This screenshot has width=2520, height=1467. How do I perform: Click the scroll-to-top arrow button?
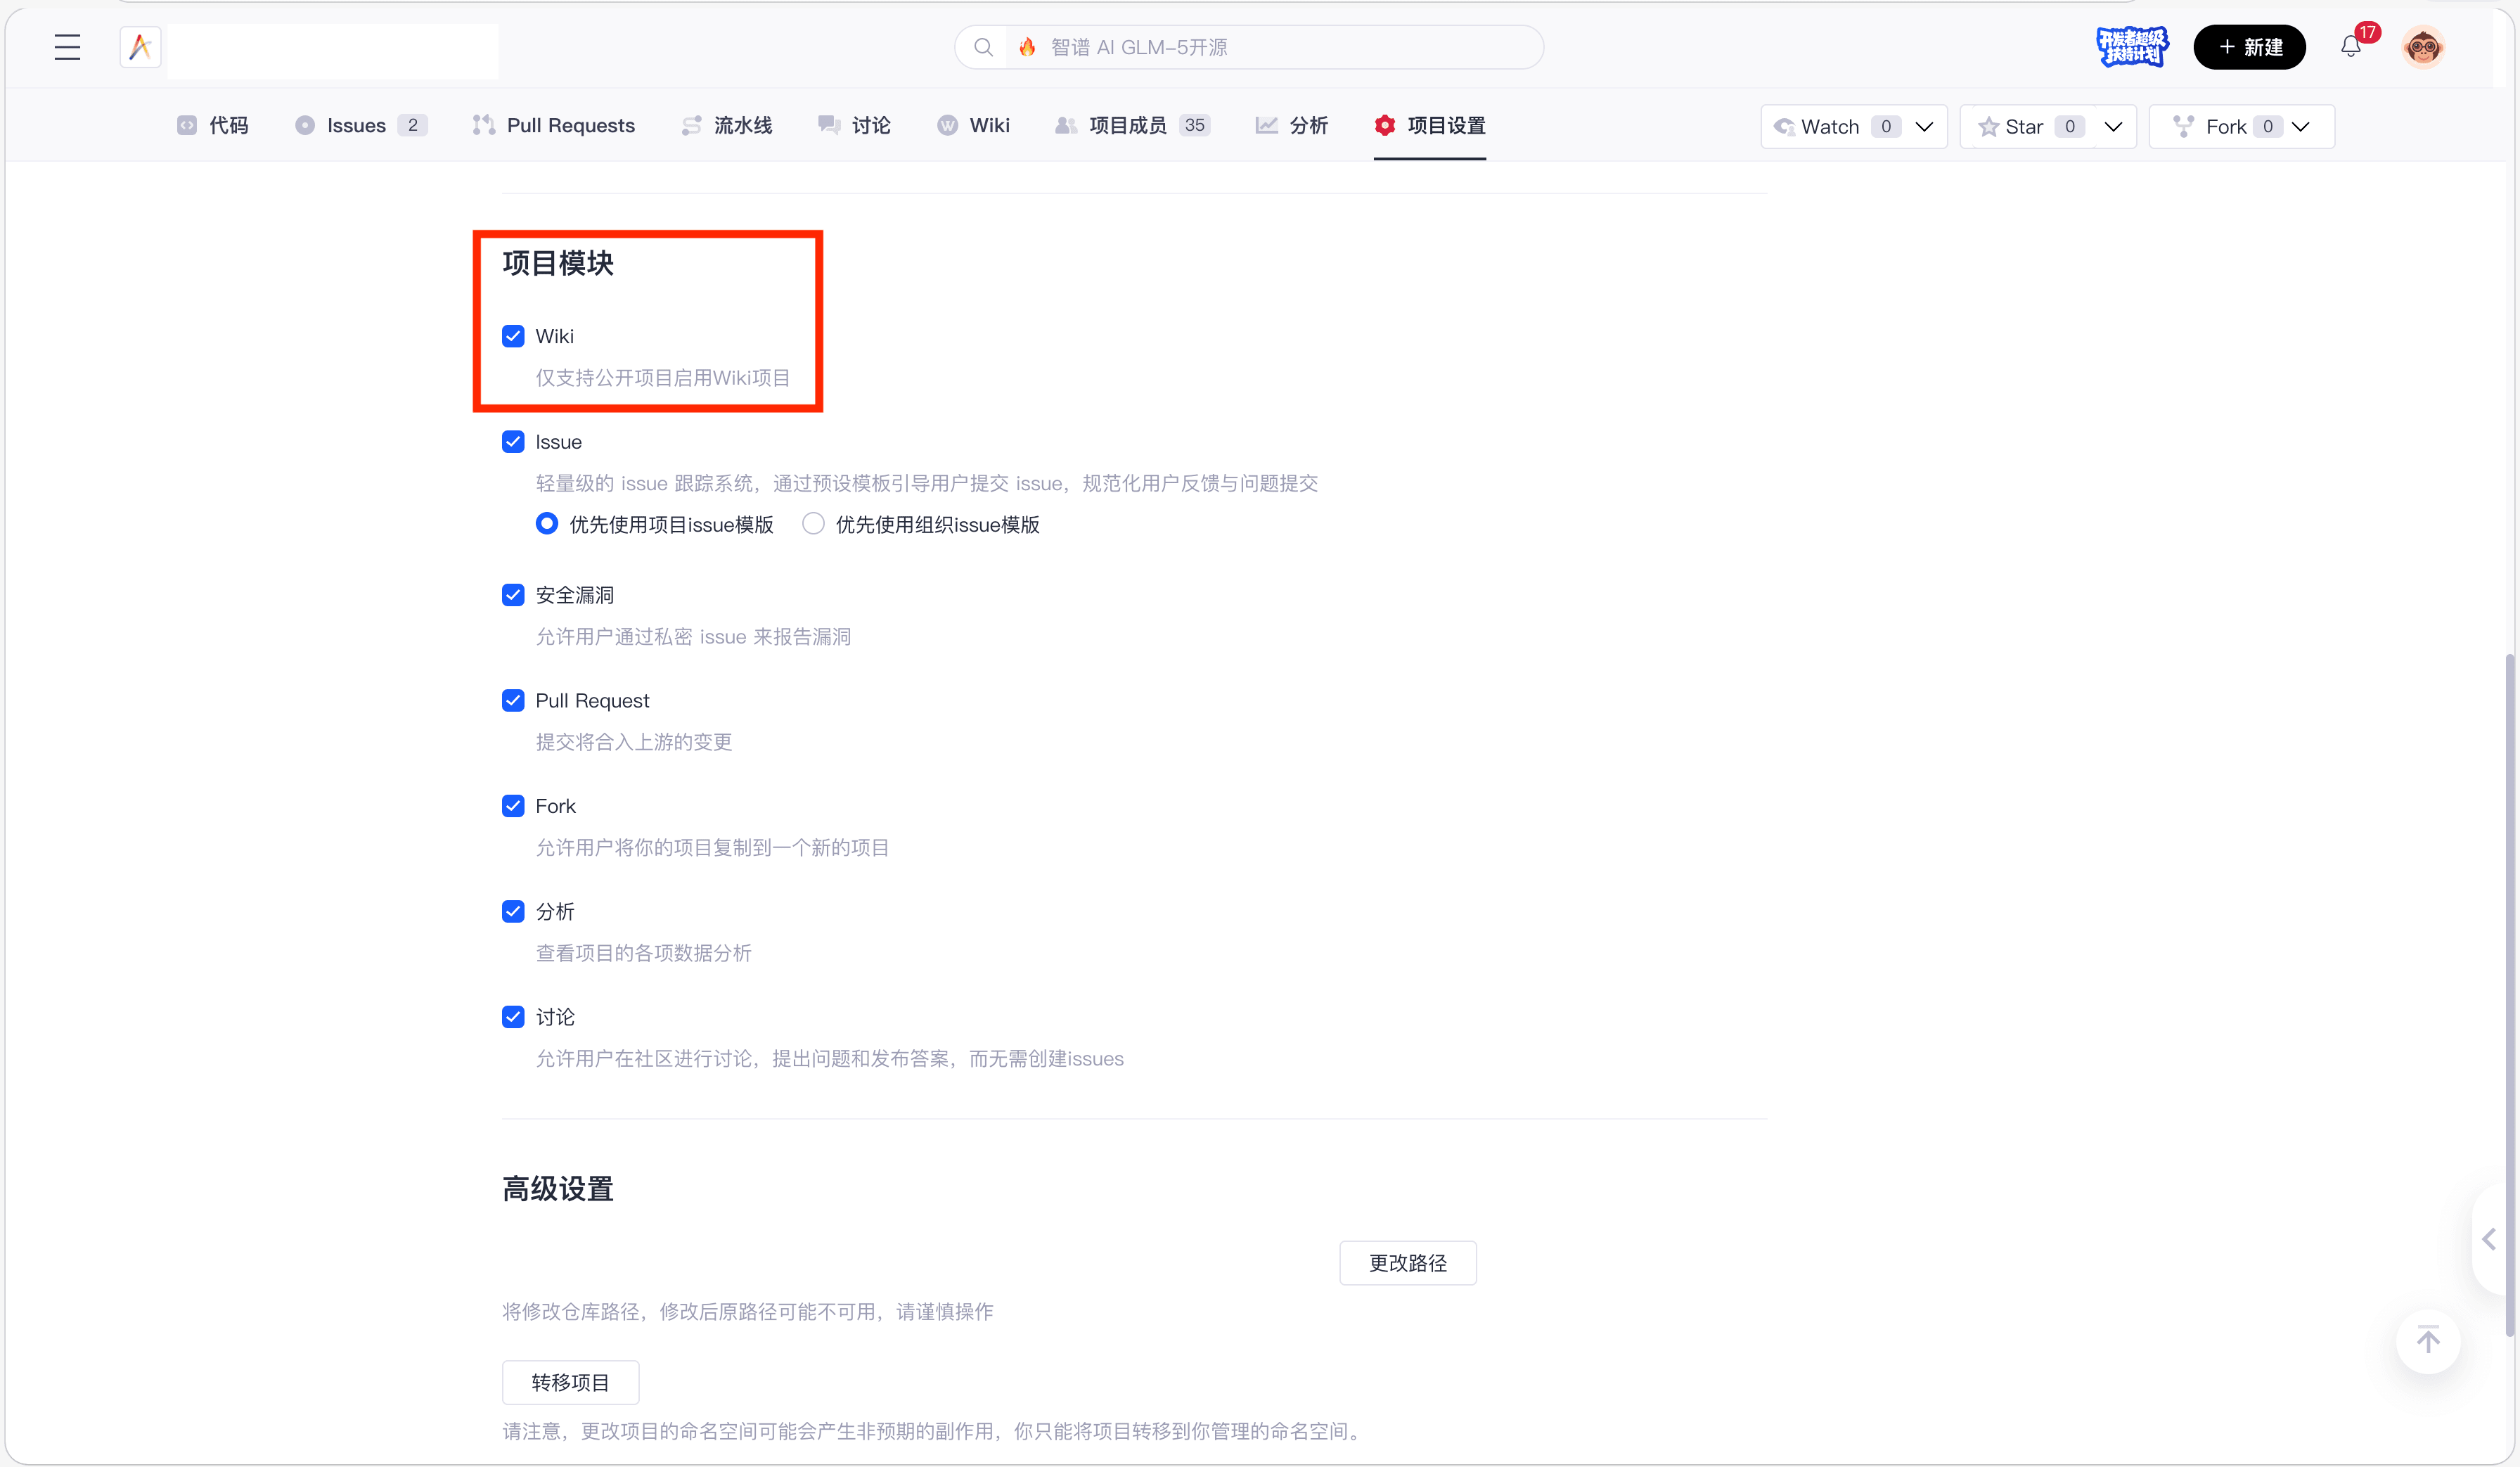pos(2429,1340)
